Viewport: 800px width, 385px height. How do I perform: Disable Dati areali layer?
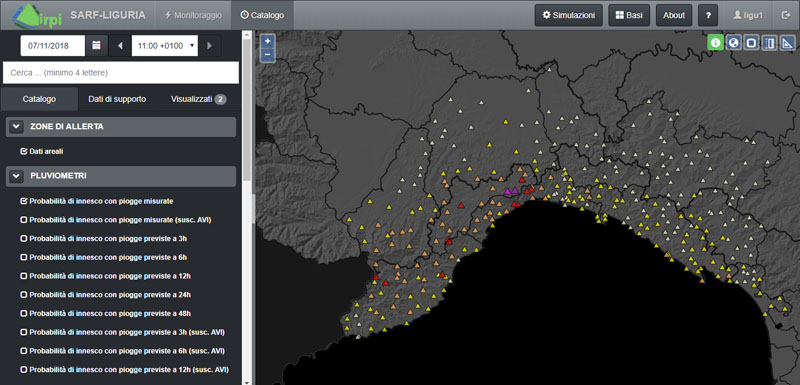(x=23, y=151)
